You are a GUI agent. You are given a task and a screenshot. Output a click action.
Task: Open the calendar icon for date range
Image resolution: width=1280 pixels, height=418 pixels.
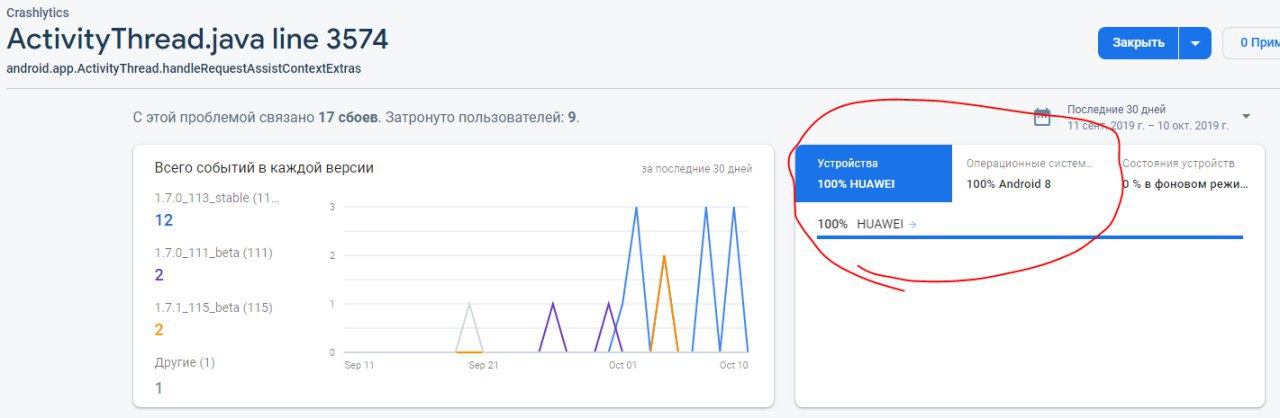pos(1042,117)
